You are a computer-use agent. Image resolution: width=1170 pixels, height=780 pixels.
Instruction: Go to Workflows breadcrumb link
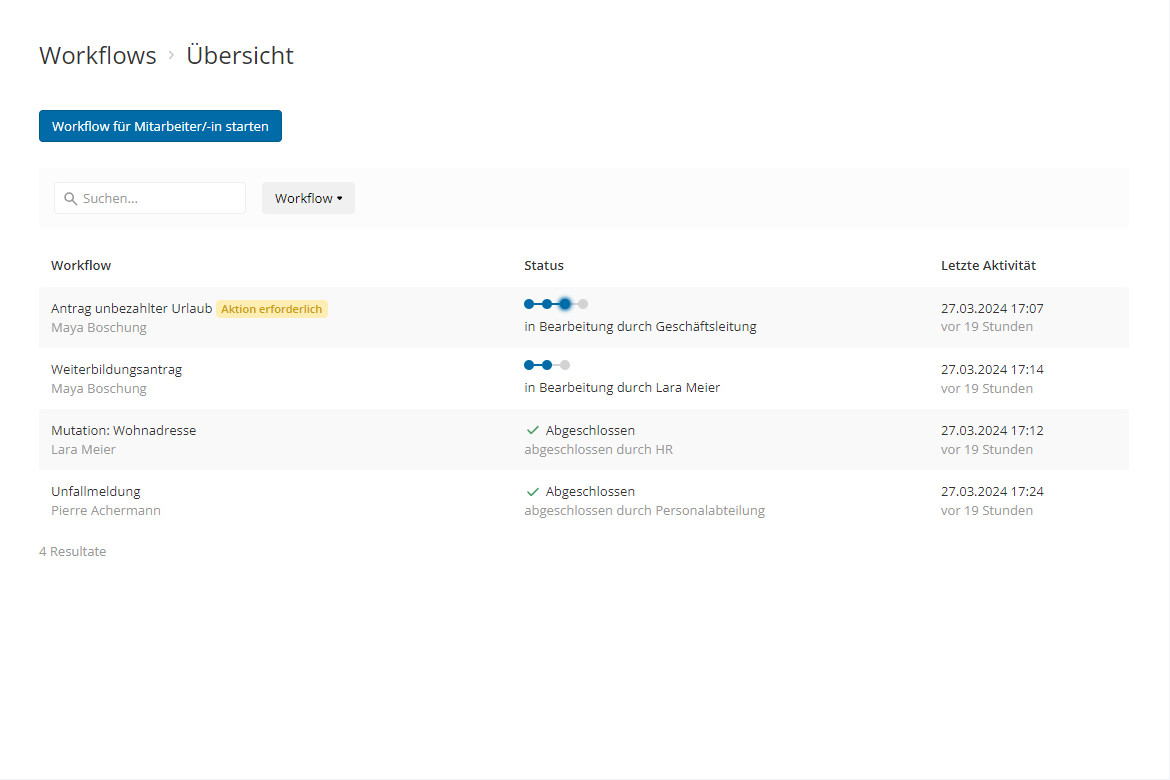[x=98, y=56]
